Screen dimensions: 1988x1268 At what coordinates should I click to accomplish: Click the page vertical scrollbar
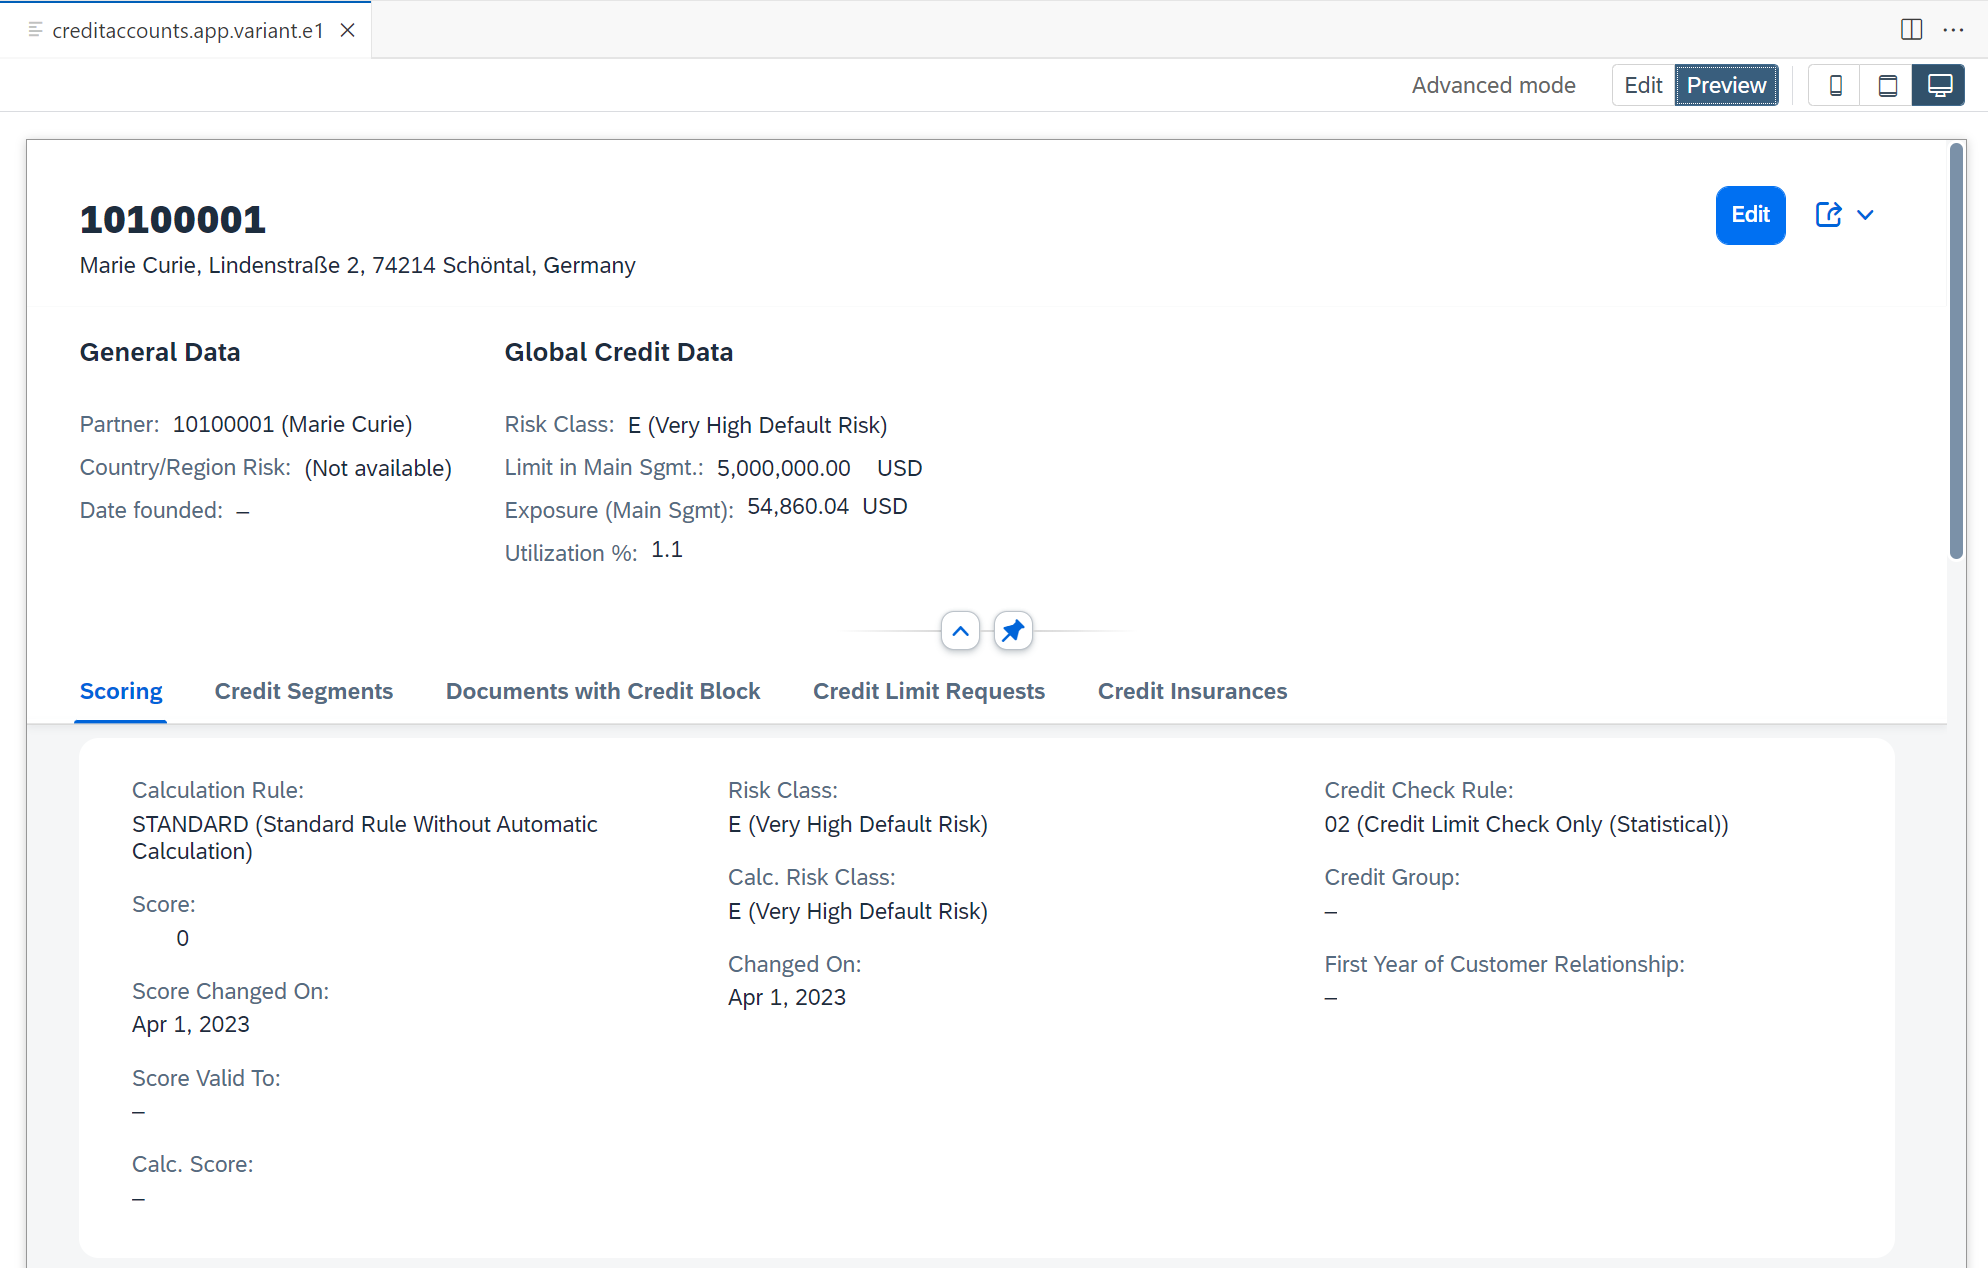[1957, 352]
